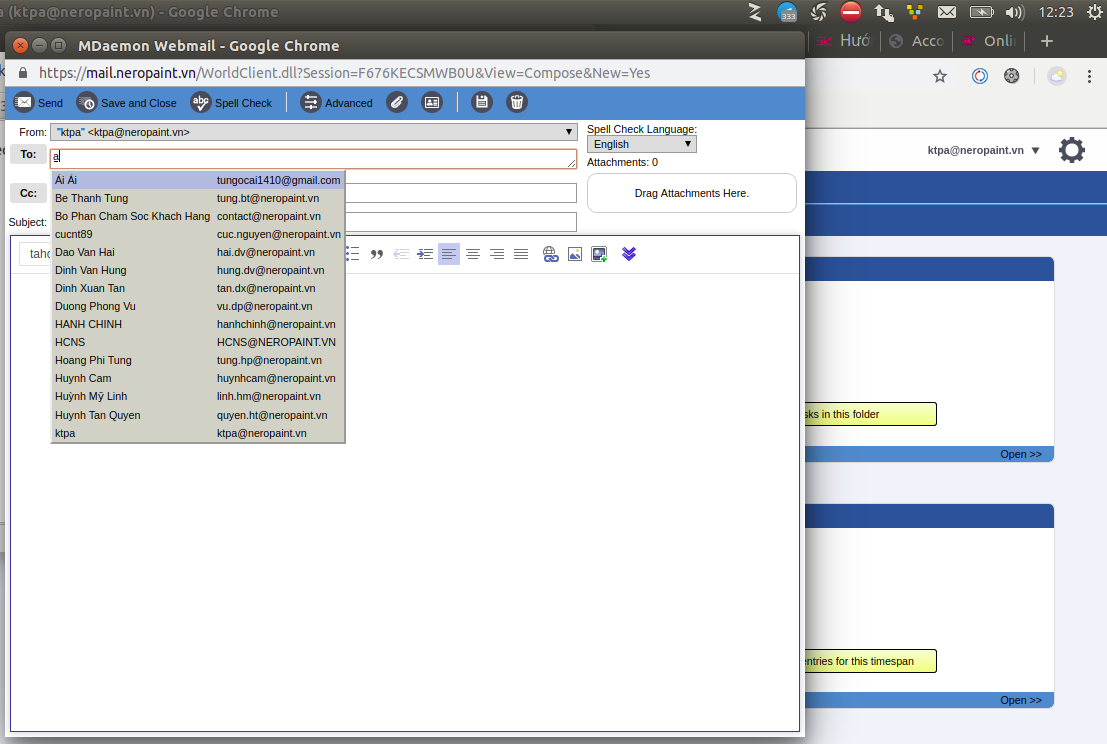Save the draft using the disk icon
The width and height of the screenshot is (1107, 744).
coord(482,102)
